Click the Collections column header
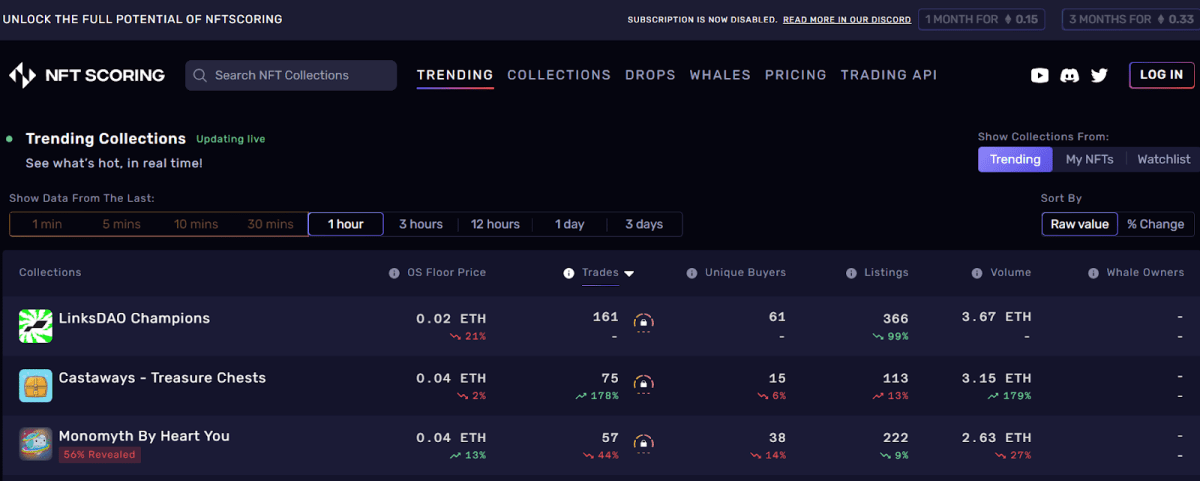1200x481 pixels. tap(50, 273)
